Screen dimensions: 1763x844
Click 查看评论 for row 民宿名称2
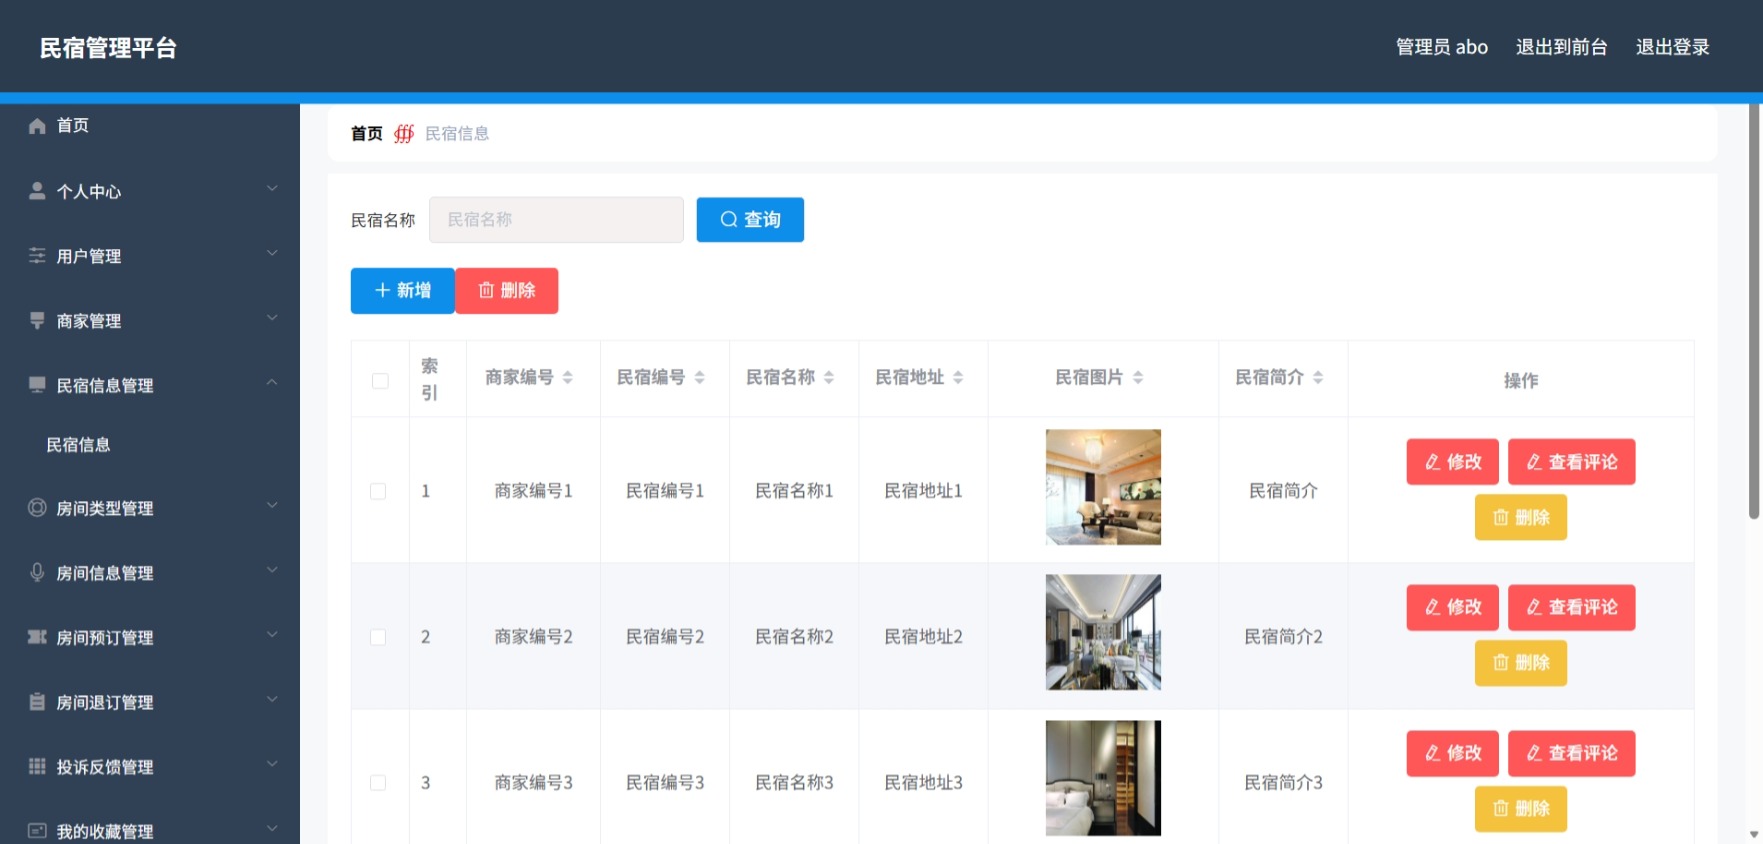(1571, 607)
